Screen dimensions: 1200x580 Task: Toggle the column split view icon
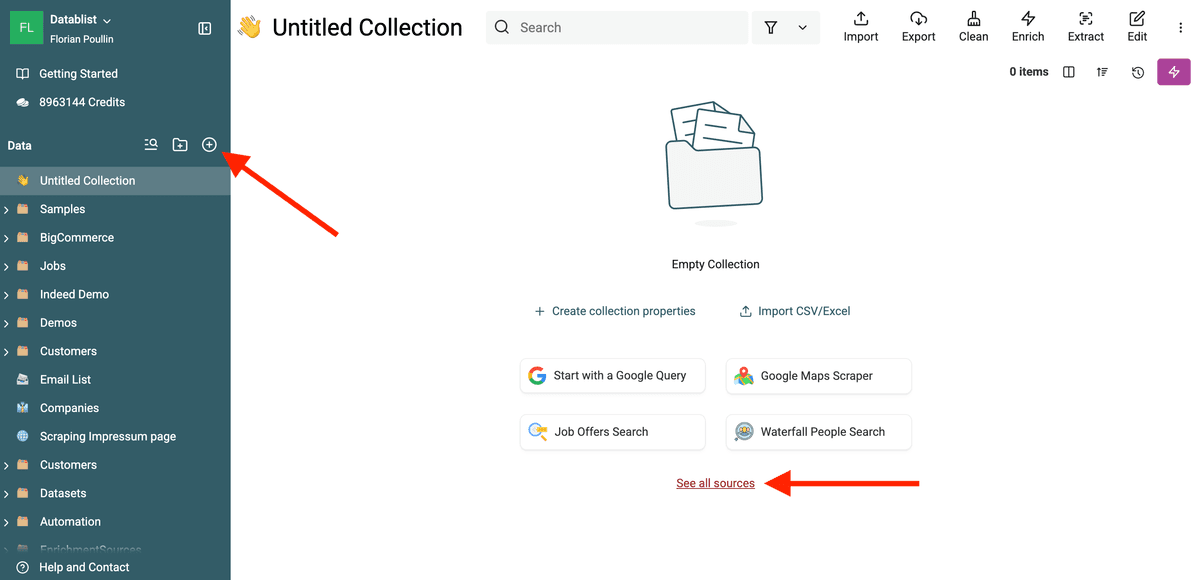click(x=1069, y=72)
